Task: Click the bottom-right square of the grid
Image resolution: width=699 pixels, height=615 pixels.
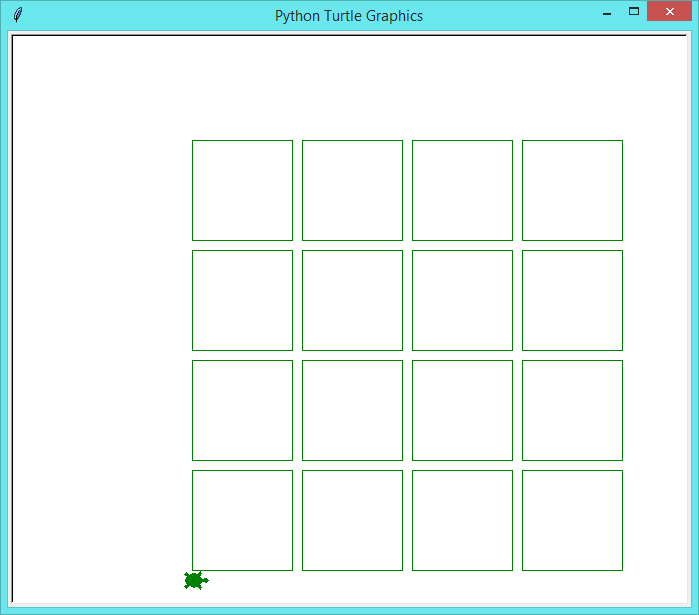Action: 572,520
